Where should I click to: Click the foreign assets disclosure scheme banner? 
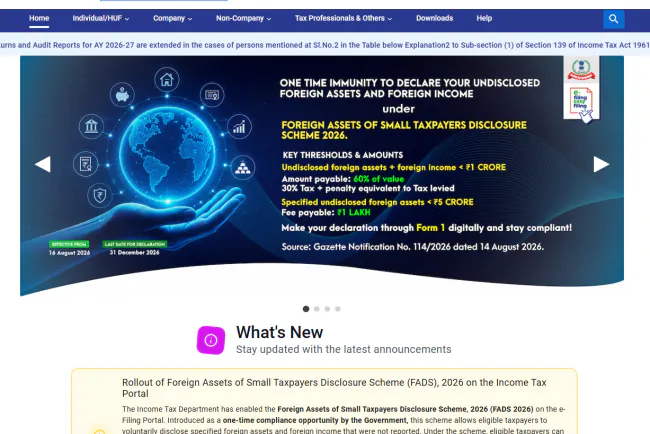(322, 174)
